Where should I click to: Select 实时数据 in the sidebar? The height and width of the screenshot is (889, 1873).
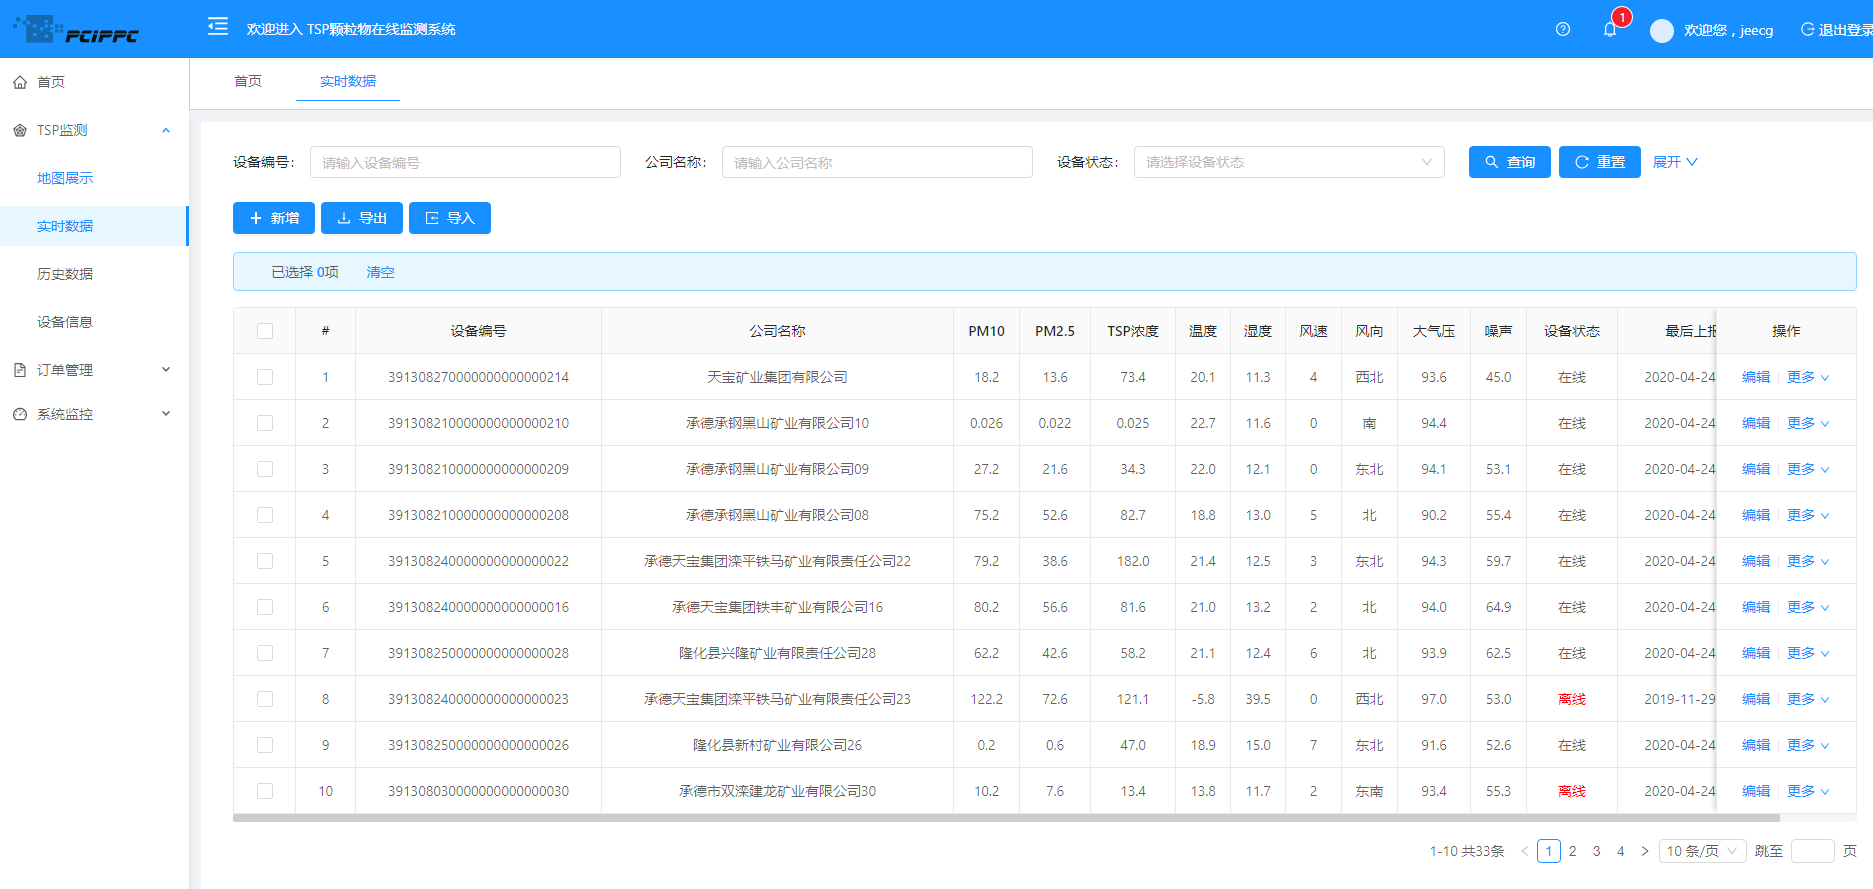[x=94, y=226]
